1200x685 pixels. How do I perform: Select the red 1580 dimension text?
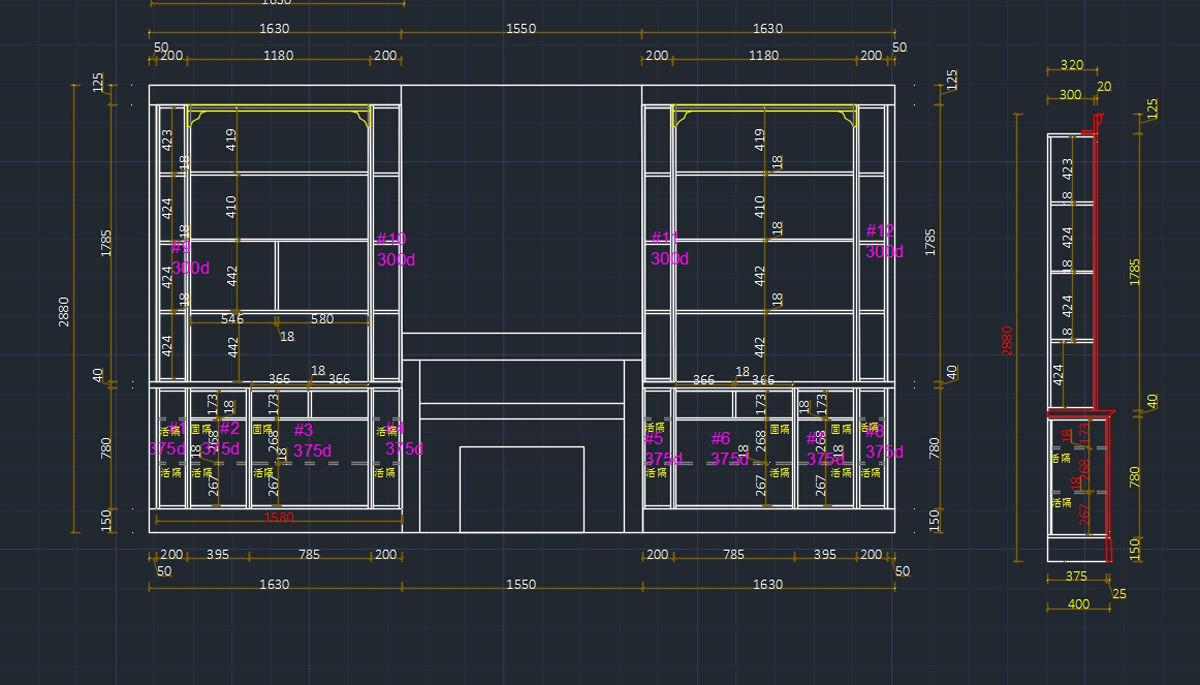(278, 517)
